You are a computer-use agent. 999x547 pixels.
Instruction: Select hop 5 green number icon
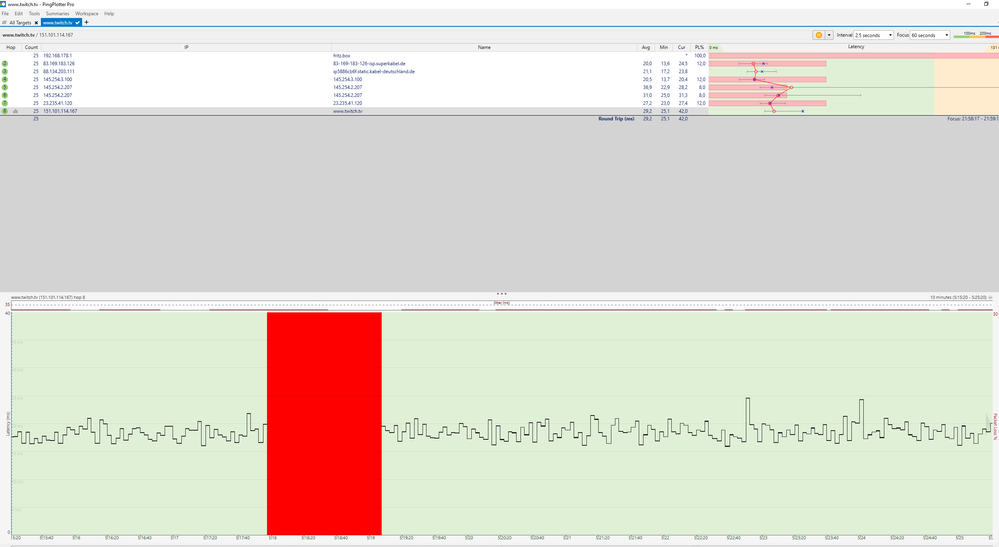(x=5, y=87)
